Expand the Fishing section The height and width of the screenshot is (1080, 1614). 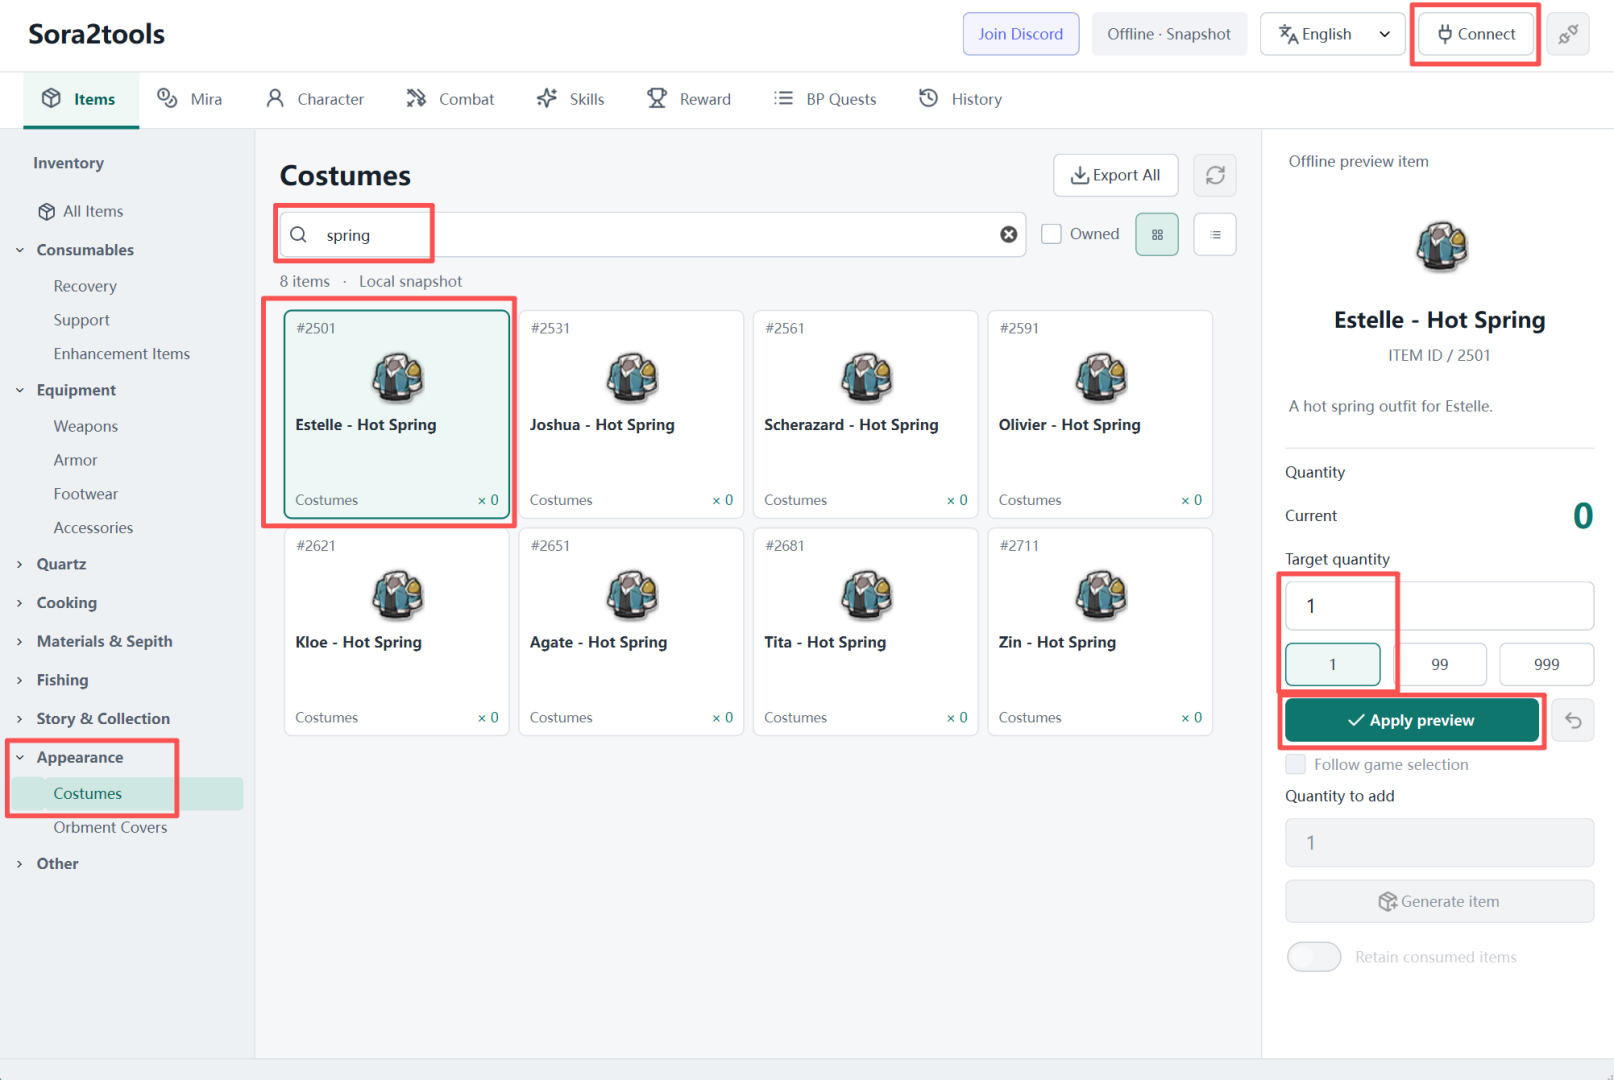click(x=20, y=680)
